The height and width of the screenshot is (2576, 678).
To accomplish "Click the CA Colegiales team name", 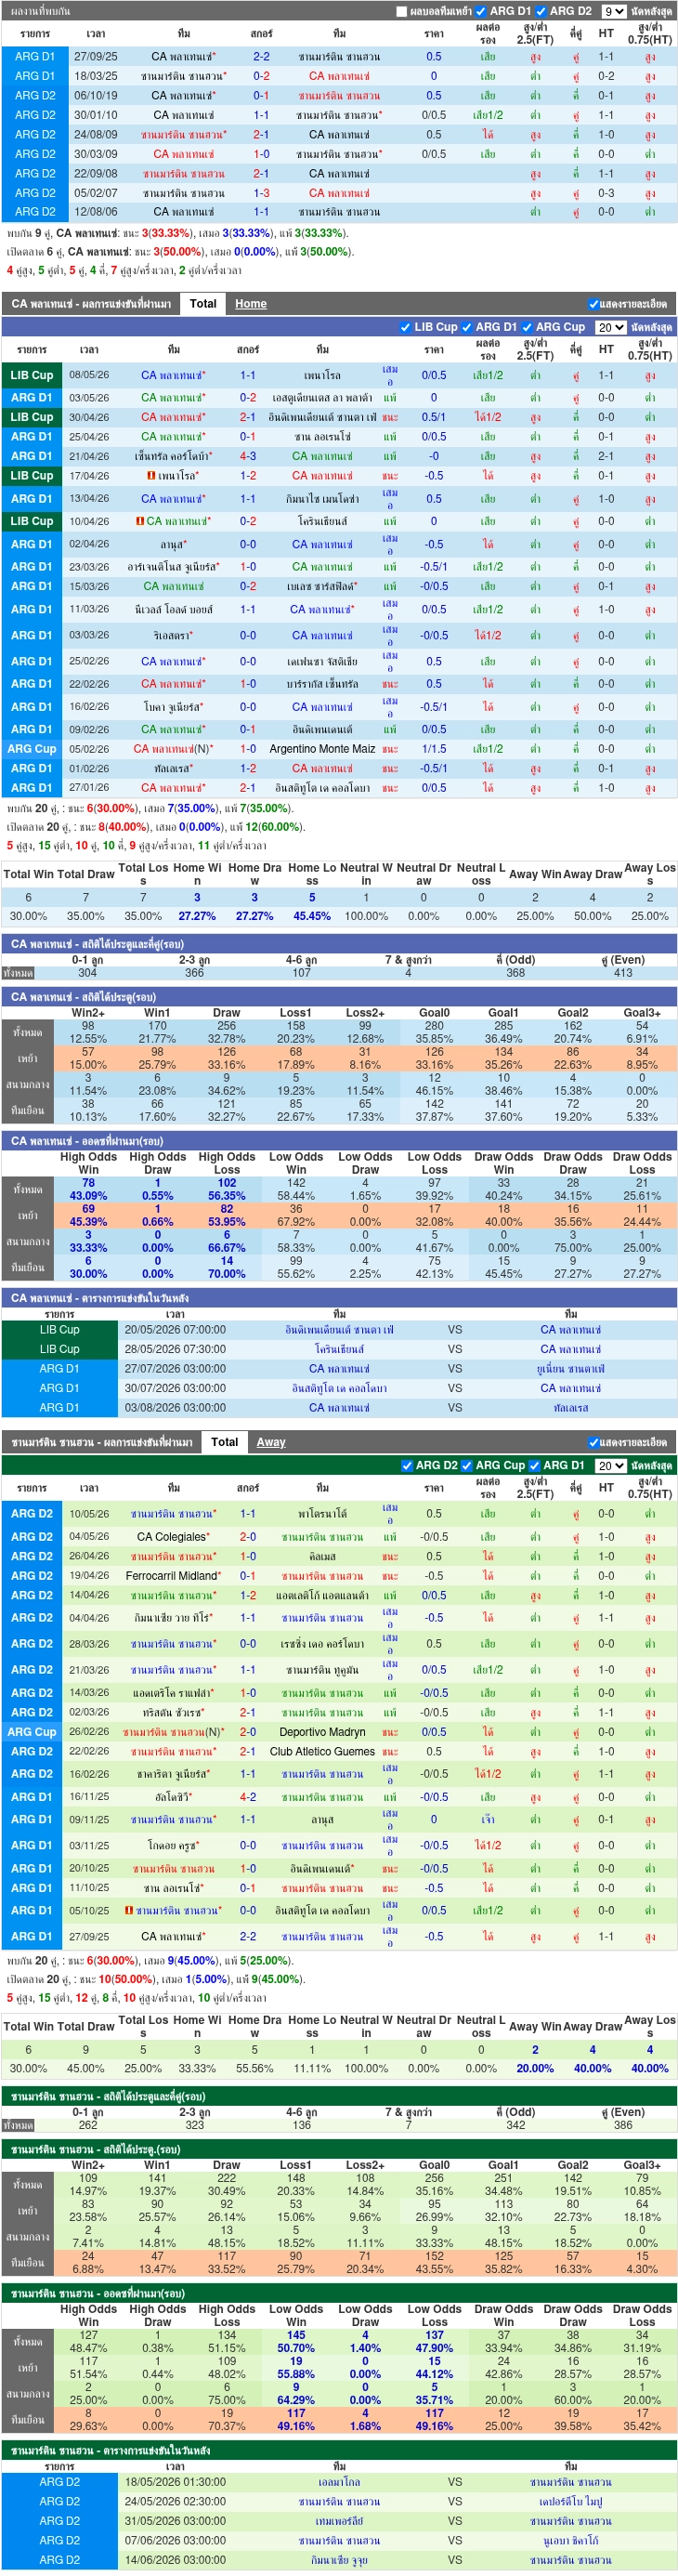I will tap(173, 1537).
